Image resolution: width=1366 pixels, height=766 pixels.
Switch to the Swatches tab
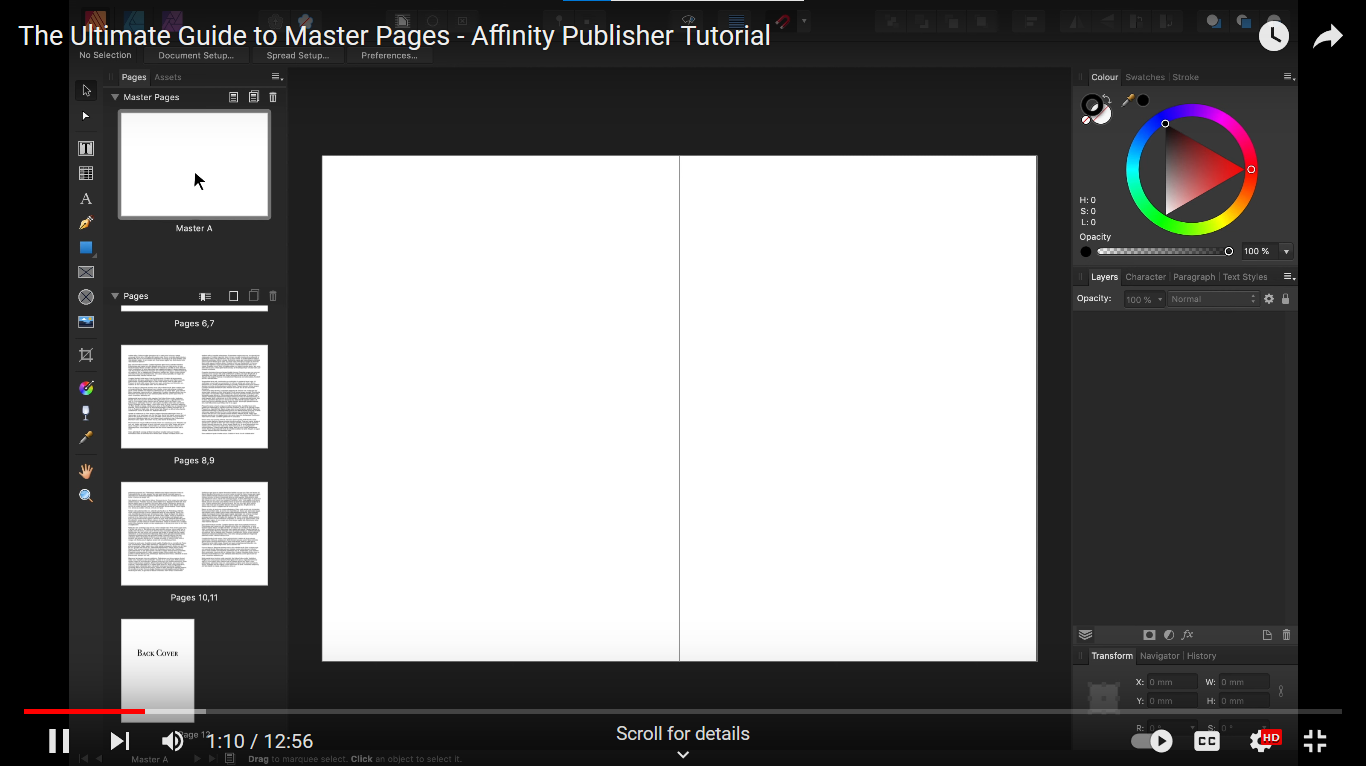coord(1145,77)
